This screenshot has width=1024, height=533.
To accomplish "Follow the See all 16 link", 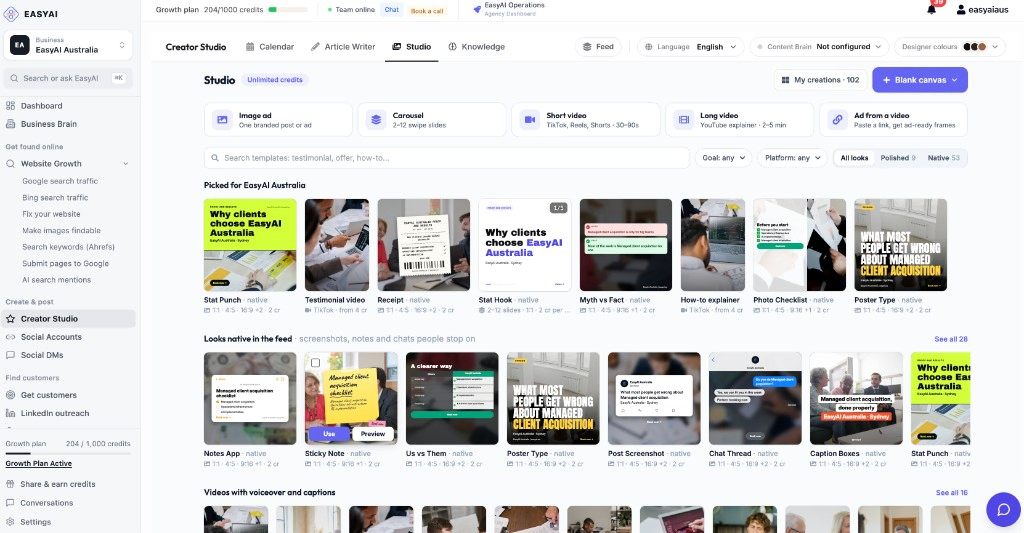I will pyautogui.click(x=952, y=493).
